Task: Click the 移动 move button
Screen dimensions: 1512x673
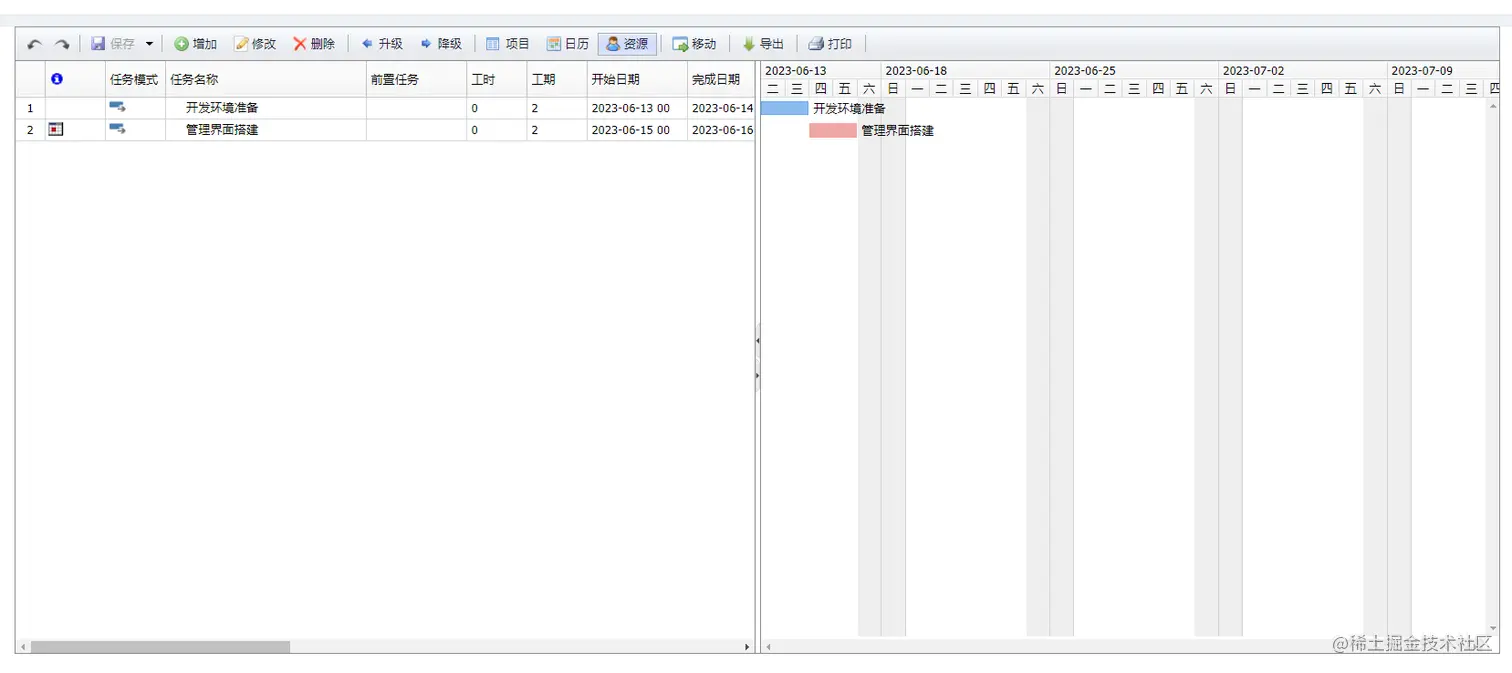Action: [x=694, y=44]
